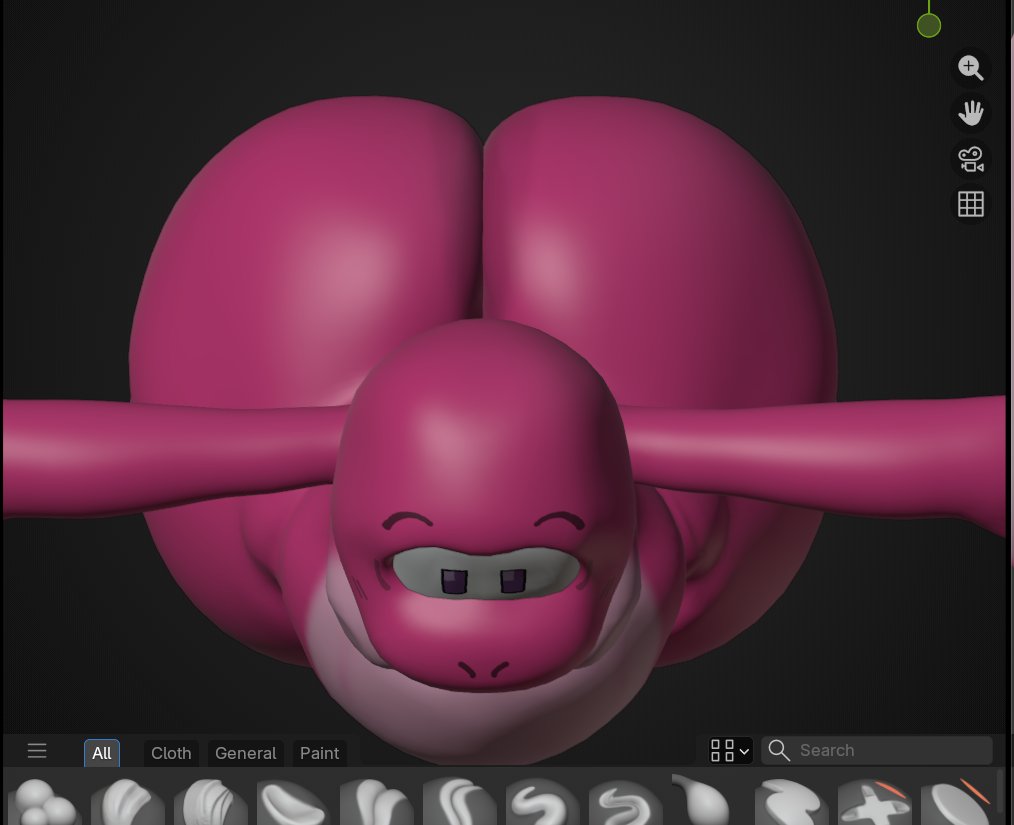Click the brush Search field
Image resolution: width=1014 pixels, height=825 pixels.
click(x=877, y=751)
